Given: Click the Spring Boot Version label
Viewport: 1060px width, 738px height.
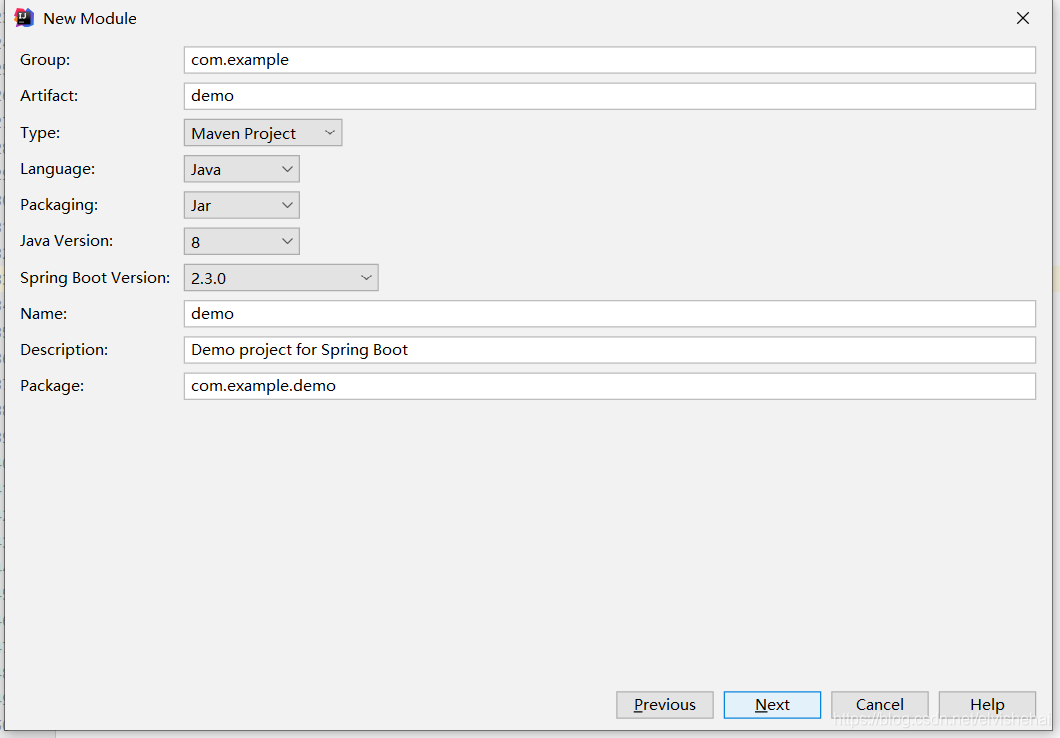Looking at the screenshot, I should pos(95,278).
